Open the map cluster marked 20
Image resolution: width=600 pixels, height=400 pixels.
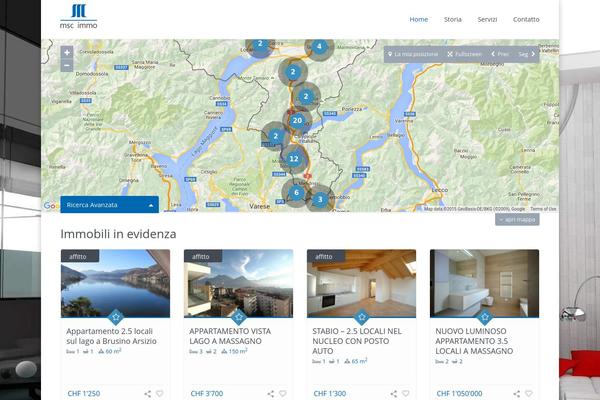pos(297,121)
